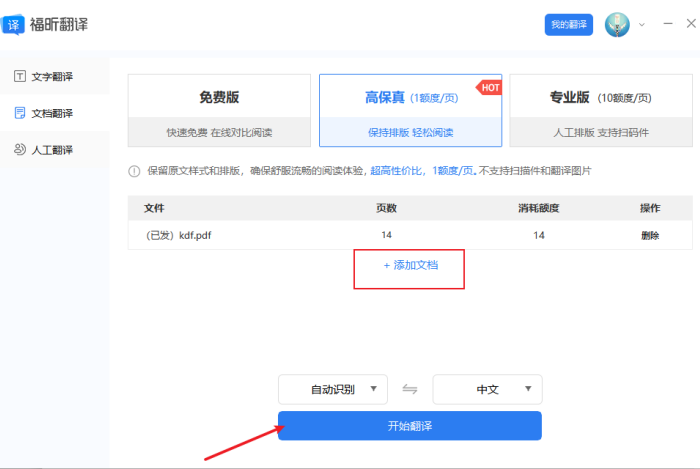The image size is (700, 469).
Task: Open the user avatar profile picture
Action: coord(617,25)
